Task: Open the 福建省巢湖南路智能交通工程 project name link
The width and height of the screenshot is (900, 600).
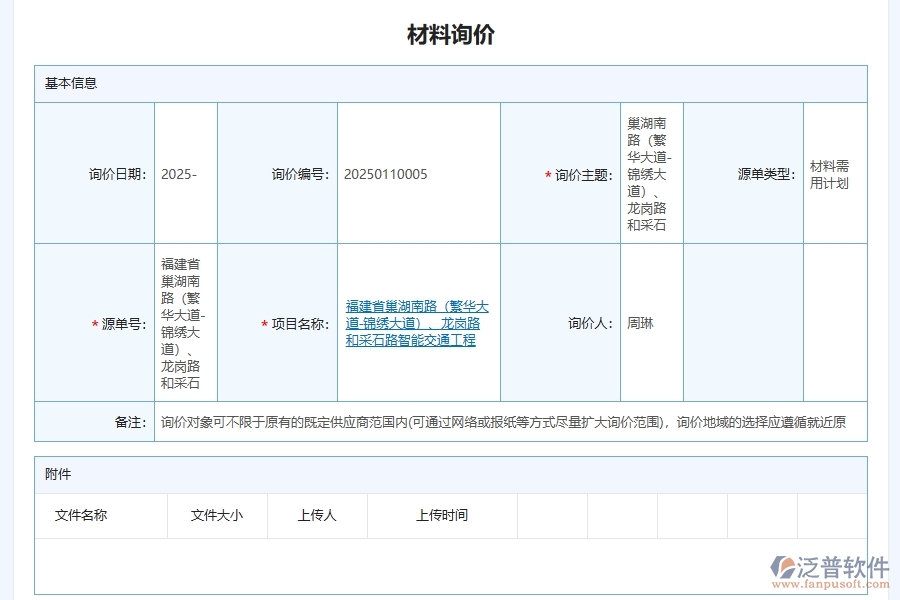Action: point(420,323)
